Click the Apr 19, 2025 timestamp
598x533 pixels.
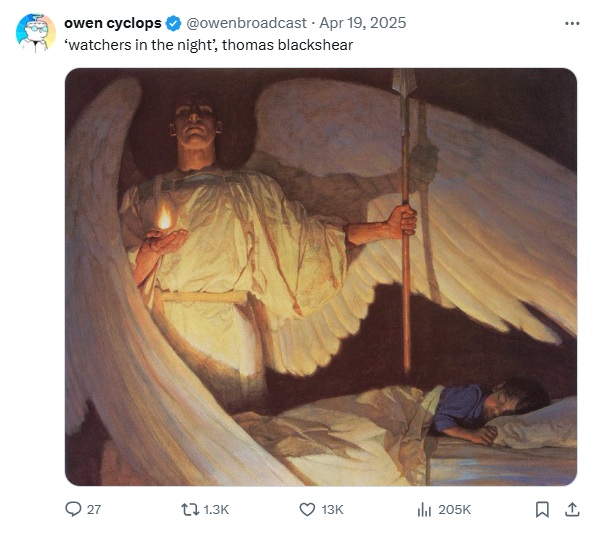pyautogui.click(x=363, y=23)
